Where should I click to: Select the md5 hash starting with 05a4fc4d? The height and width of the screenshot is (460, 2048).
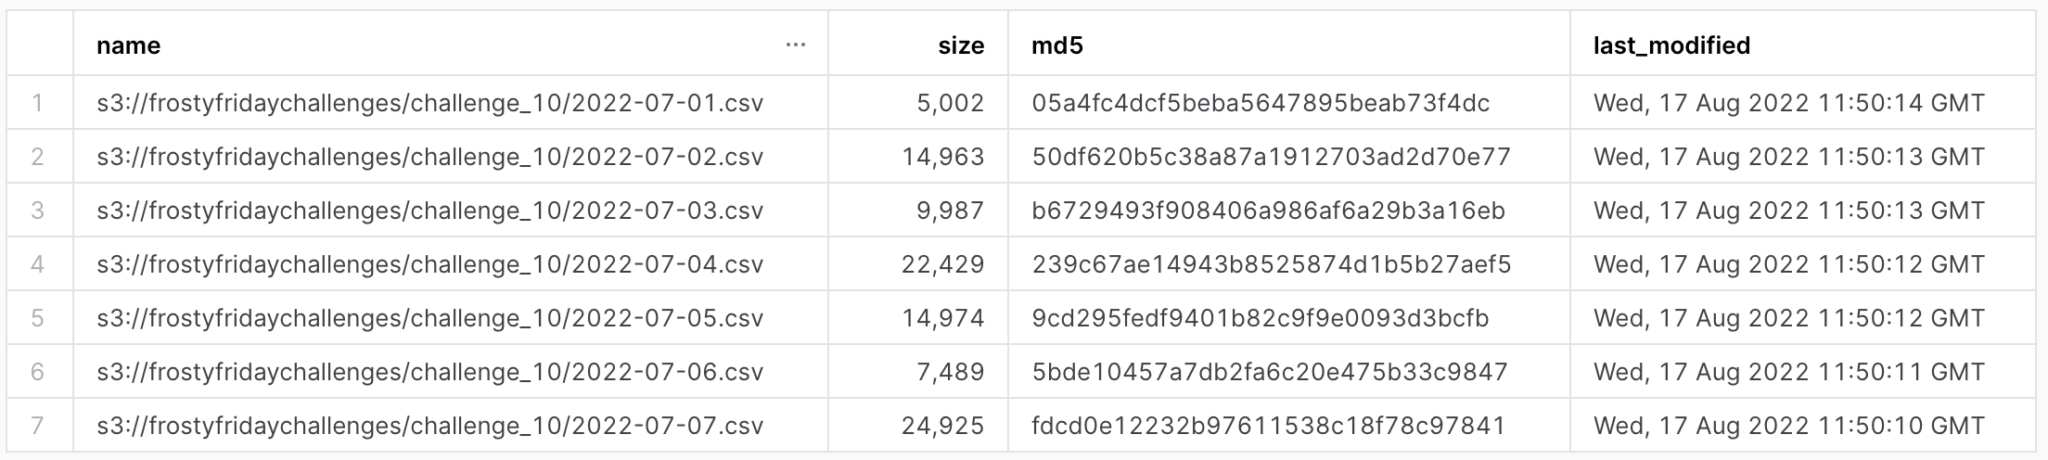[x=1260, y=103]
